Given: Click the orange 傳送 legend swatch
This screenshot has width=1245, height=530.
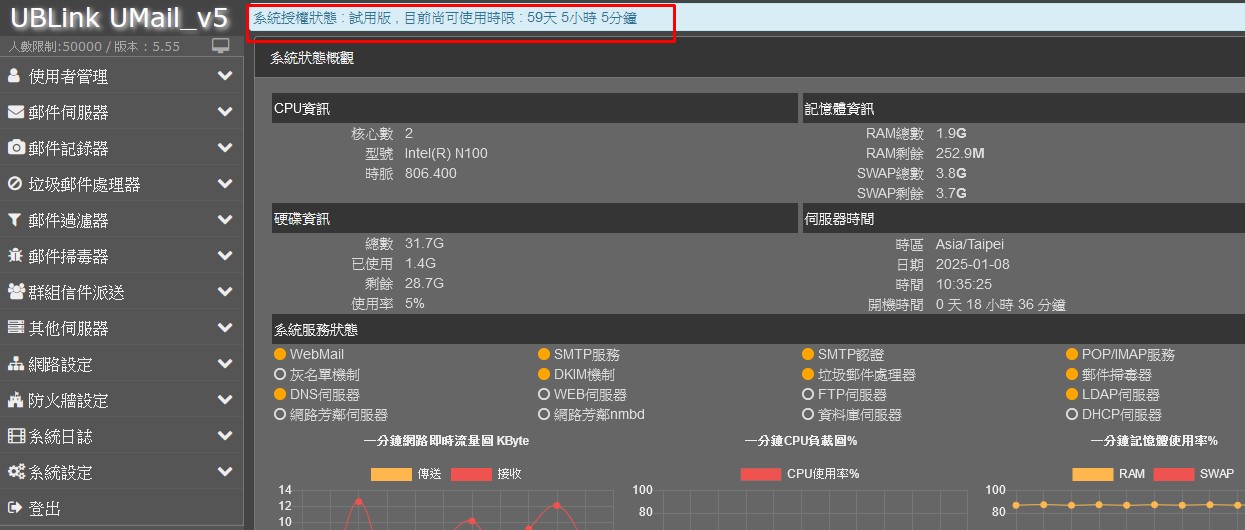Looking at the screenshot, I should (x=391, y=474).
